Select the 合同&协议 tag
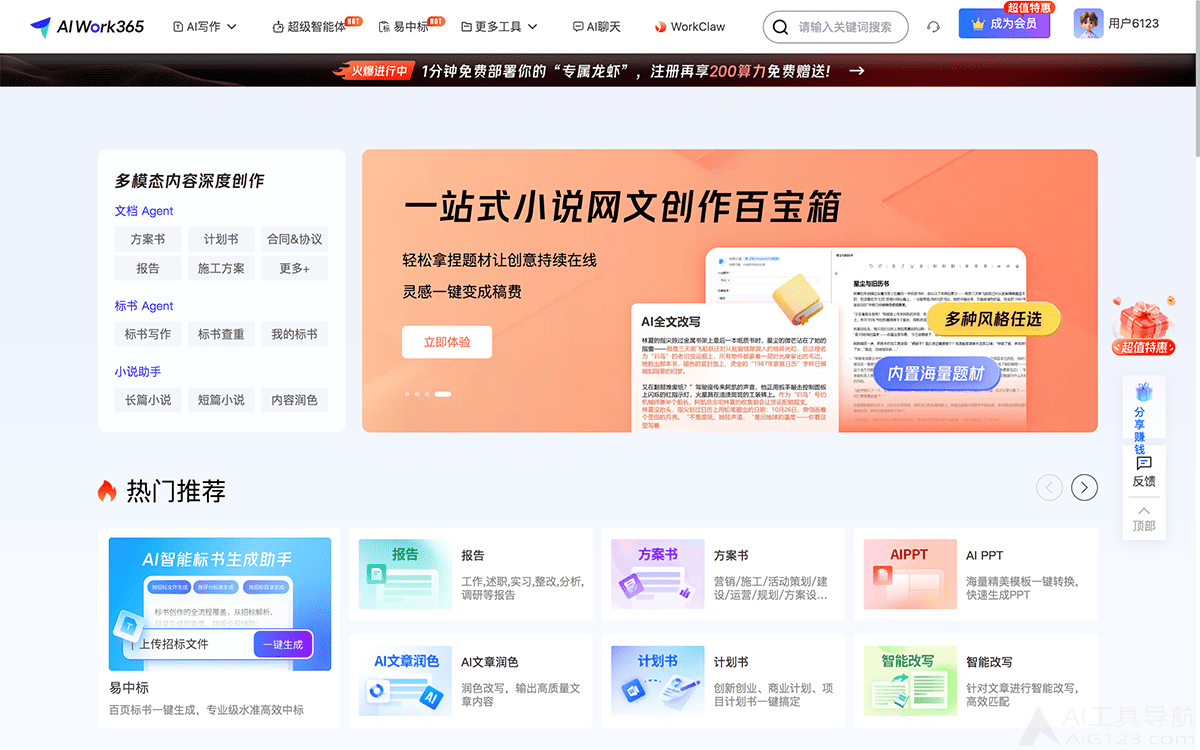This screenshot has height=750, width=1200. (x=295, y=240)
